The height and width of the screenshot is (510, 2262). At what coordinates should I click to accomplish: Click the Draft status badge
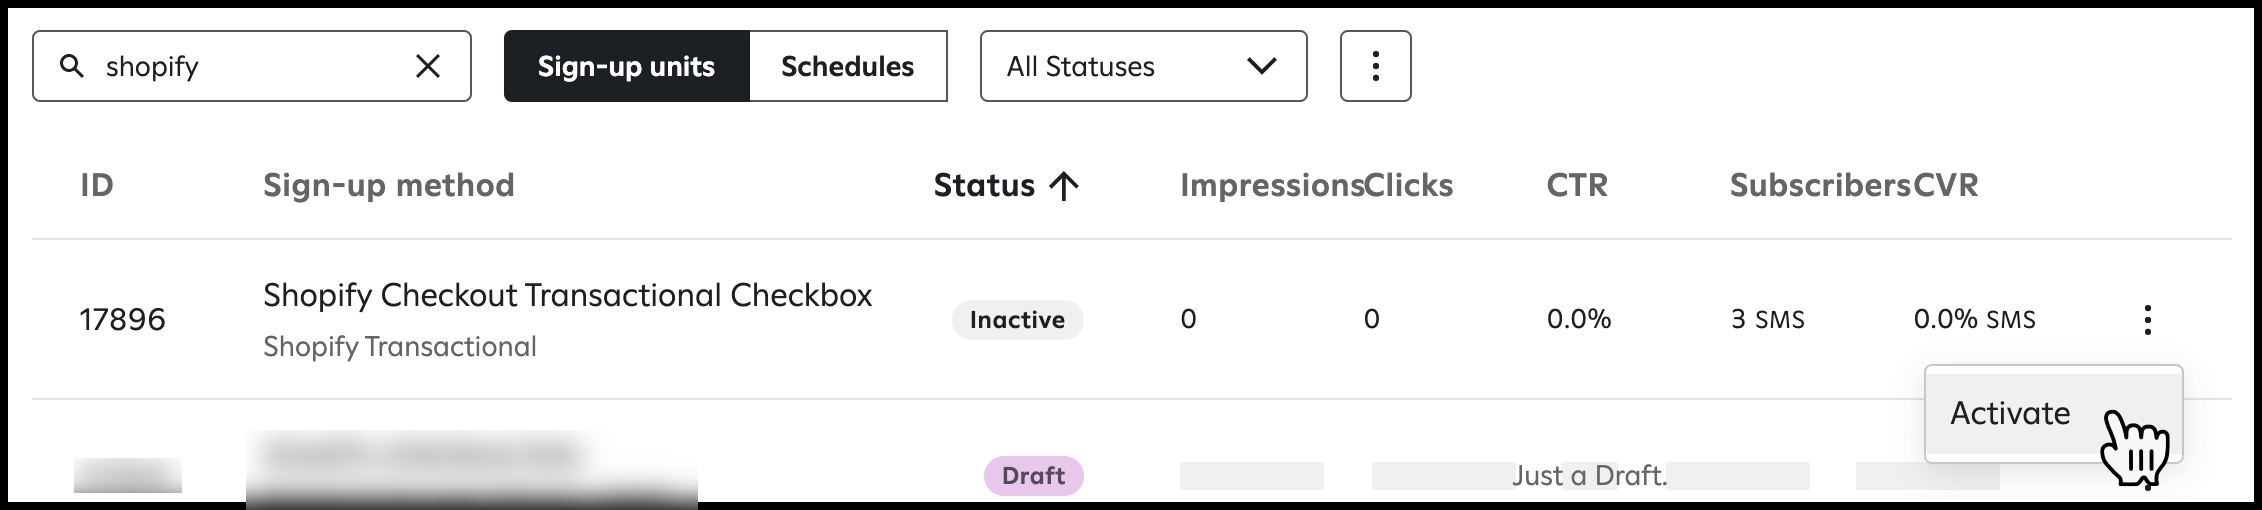(1033, 475)
